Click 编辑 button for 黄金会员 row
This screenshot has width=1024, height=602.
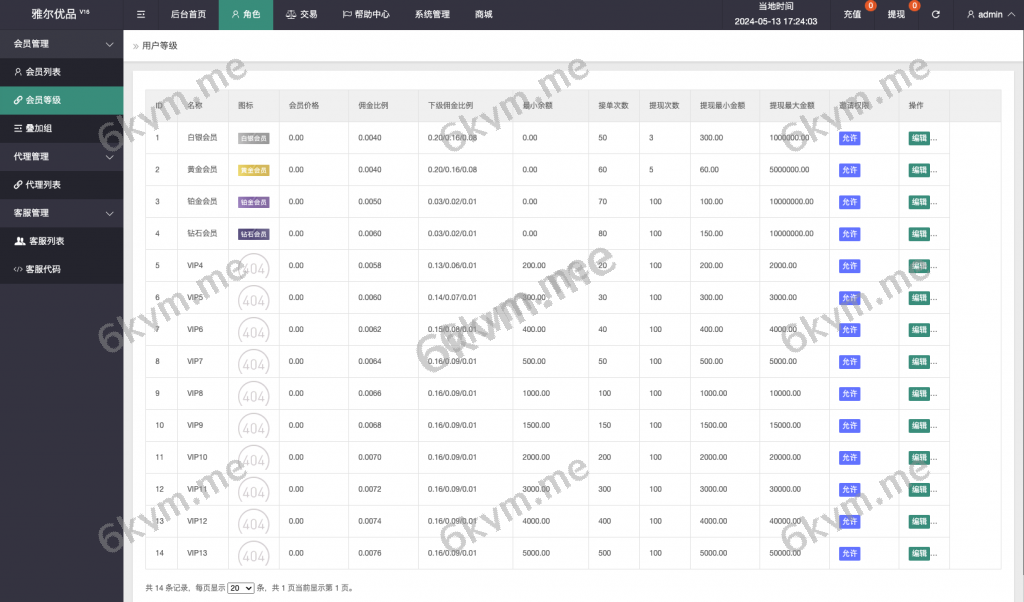click(918, 170)
